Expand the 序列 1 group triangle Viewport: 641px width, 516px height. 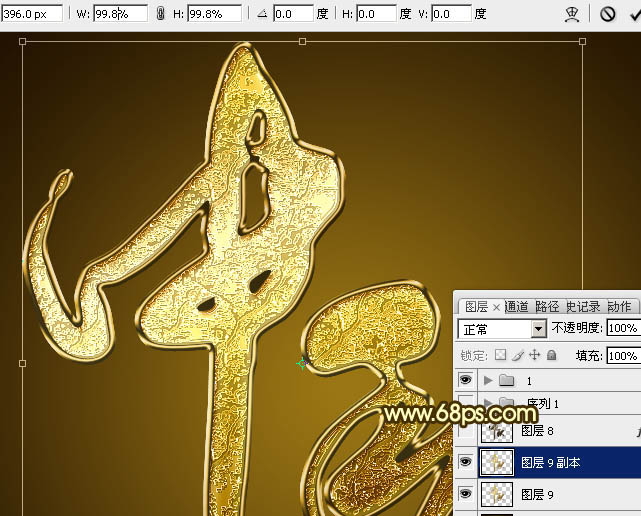click(488, 401)
